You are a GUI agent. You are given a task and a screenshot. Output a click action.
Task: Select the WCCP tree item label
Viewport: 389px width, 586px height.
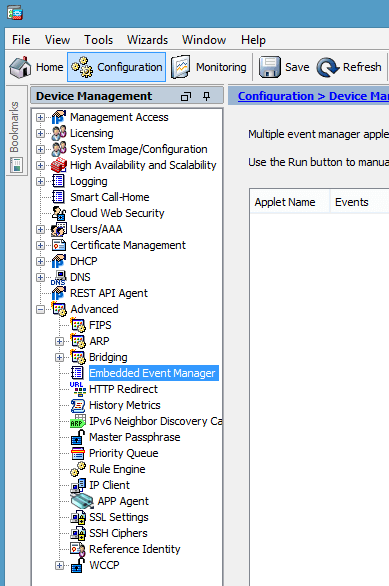click(104, 565)
